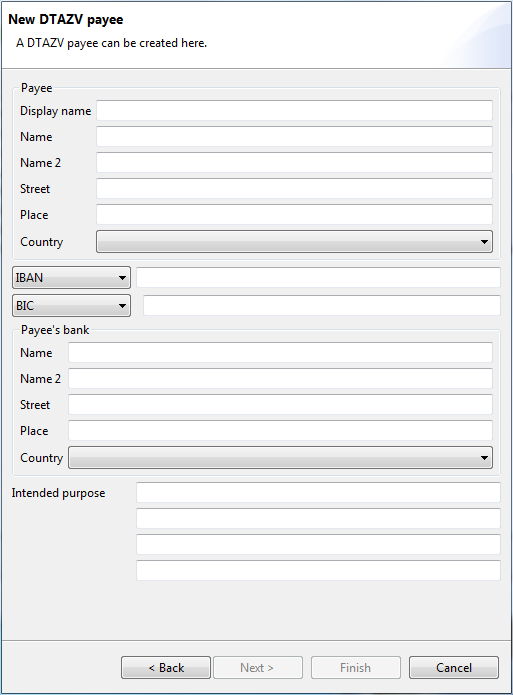Screen dimensions: 513x695
Task: Focus the Payee's bank Name field
Action: tap(280, 352)
